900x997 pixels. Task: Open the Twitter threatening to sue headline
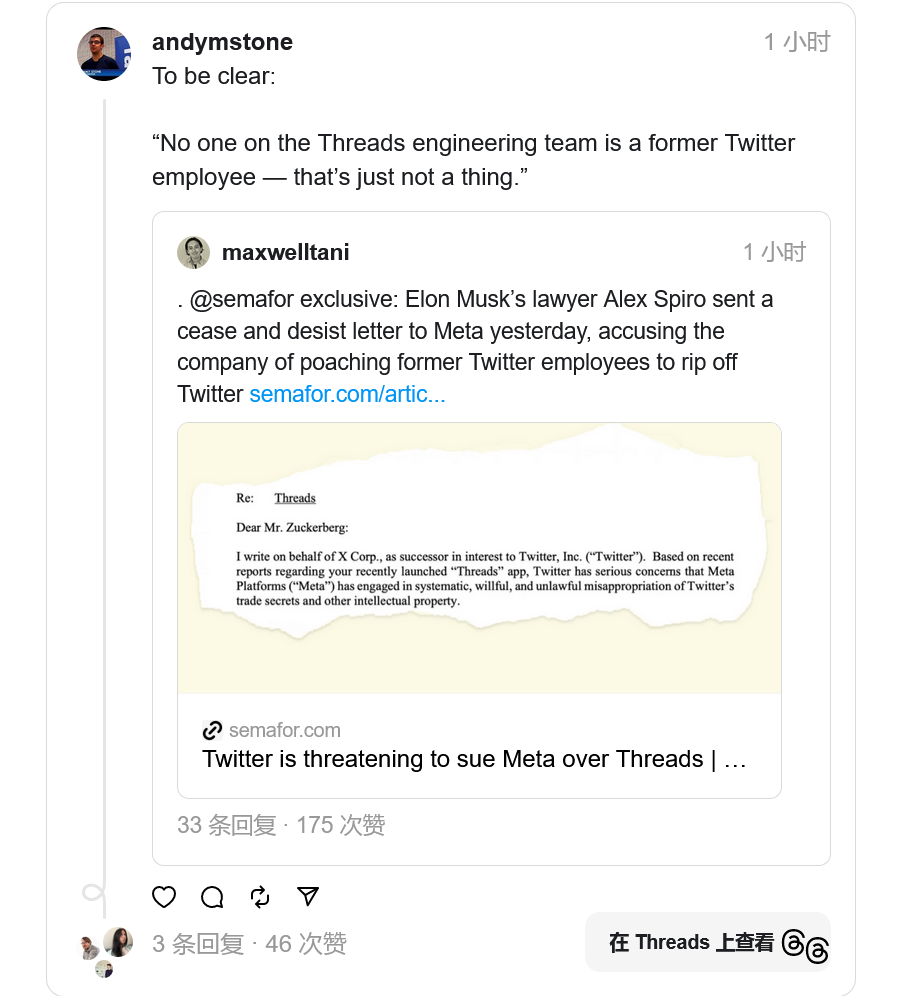474,759
